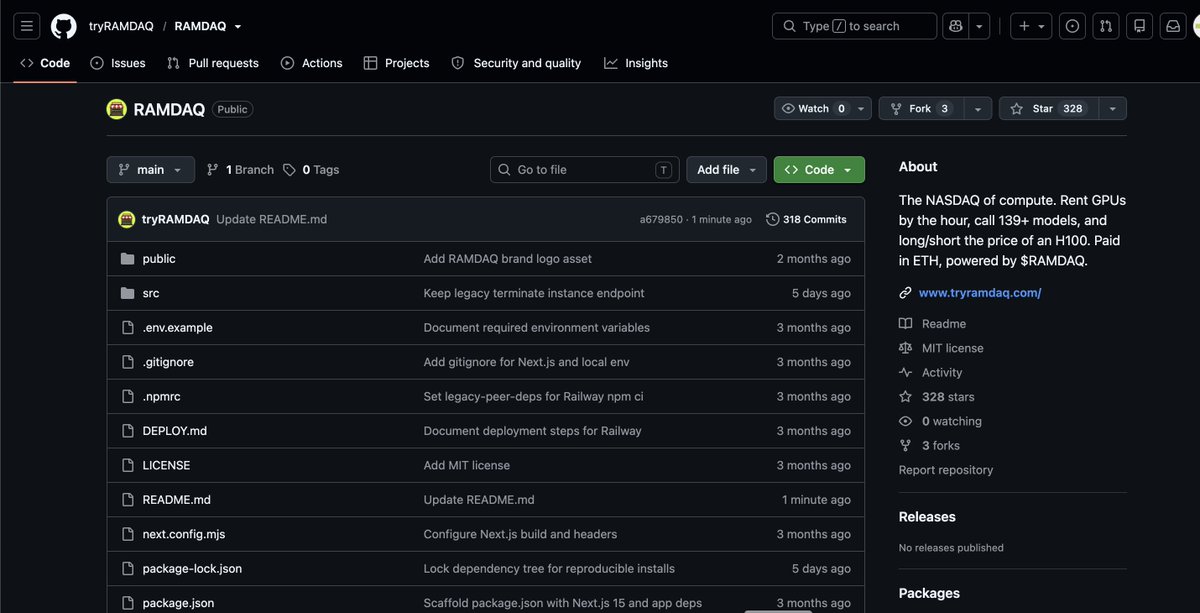Open the Insights tab
Viewport: 1200px width, 613px height.
[636, 63]
